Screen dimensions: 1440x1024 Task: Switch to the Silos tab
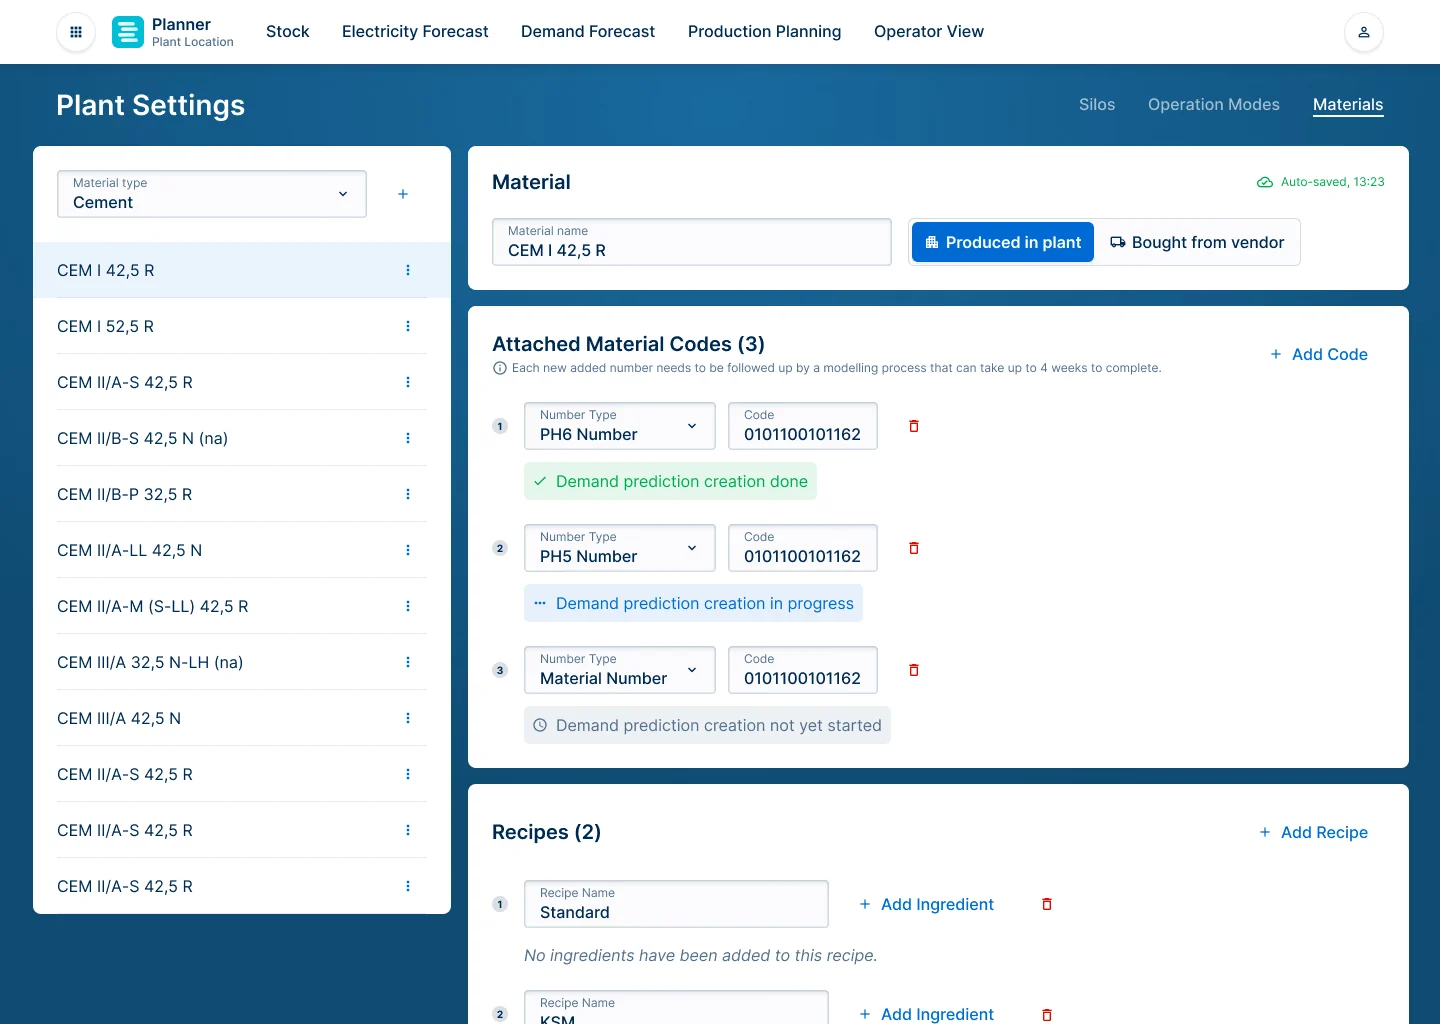[x=1097, y=105]
